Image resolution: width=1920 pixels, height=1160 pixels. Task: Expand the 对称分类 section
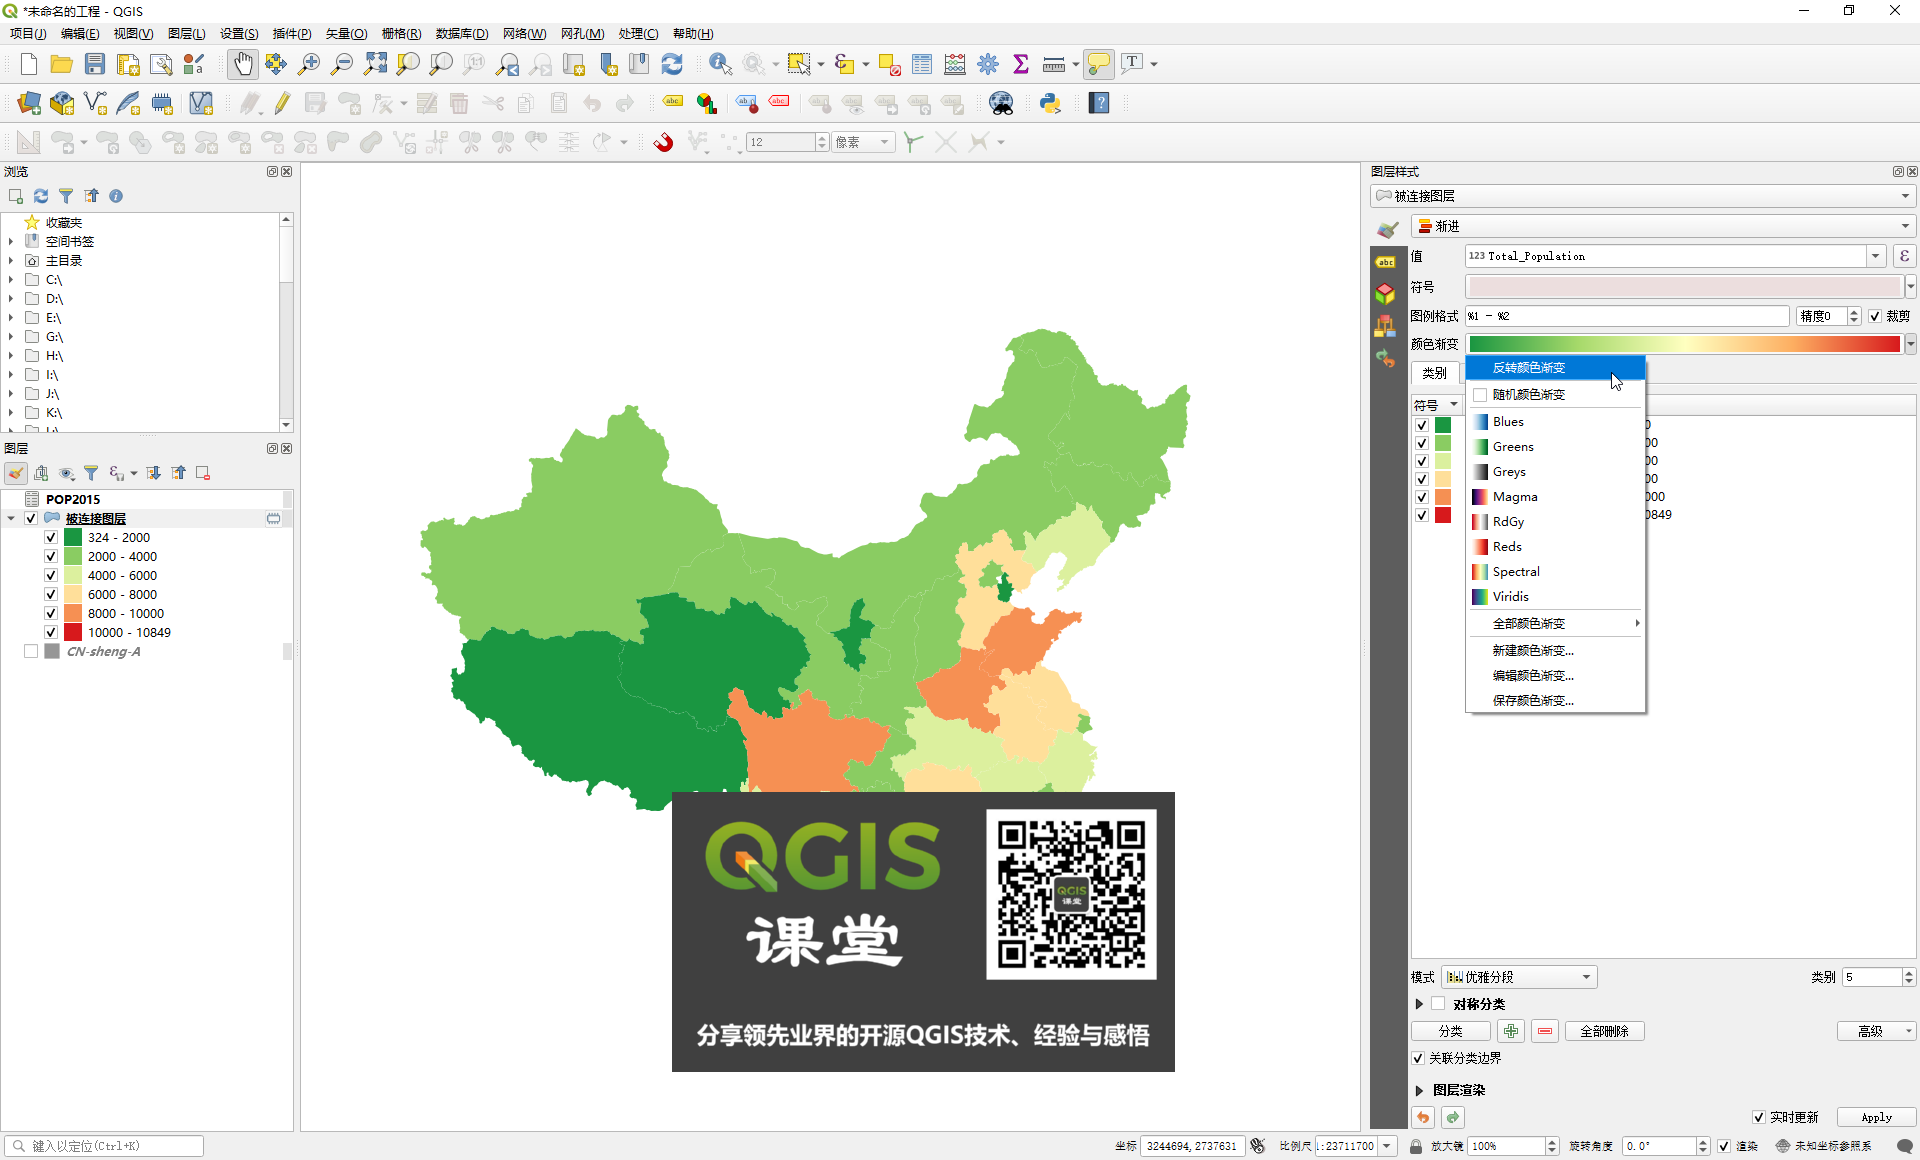point(1419,1004)
